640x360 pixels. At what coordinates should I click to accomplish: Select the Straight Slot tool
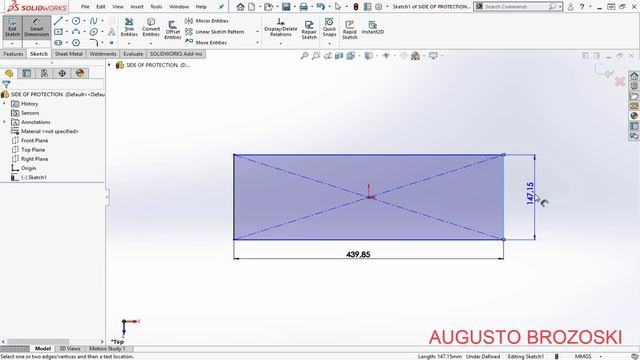click(58, 42)
